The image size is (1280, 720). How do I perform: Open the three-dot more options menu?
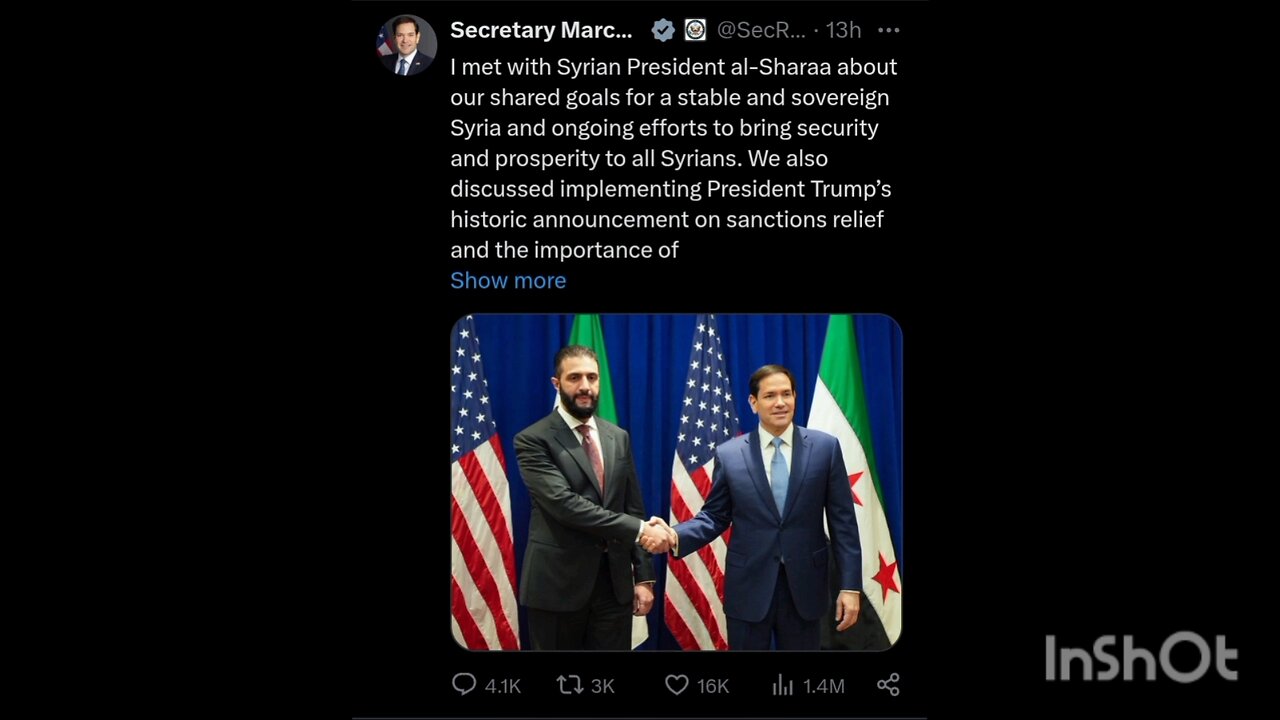point(888,30)
